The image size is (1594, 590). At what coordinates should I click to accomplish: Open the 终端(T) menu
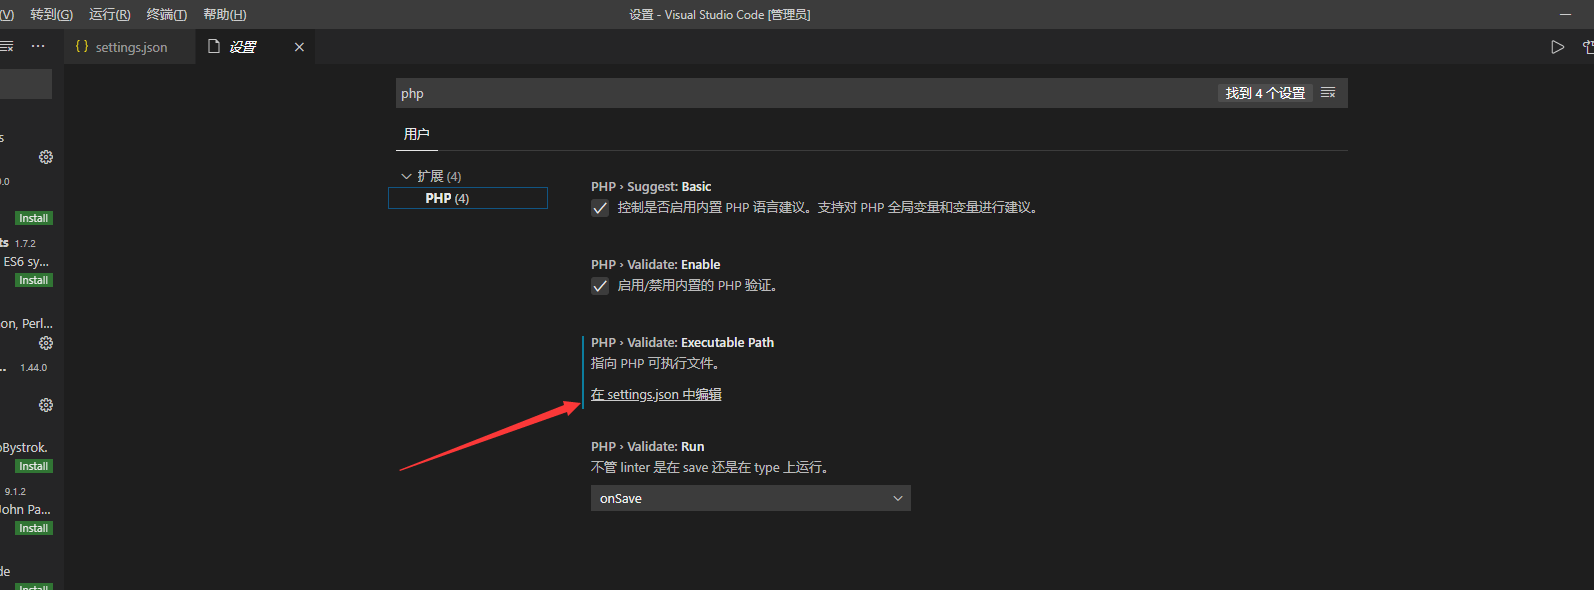click(x=166, y=14)
